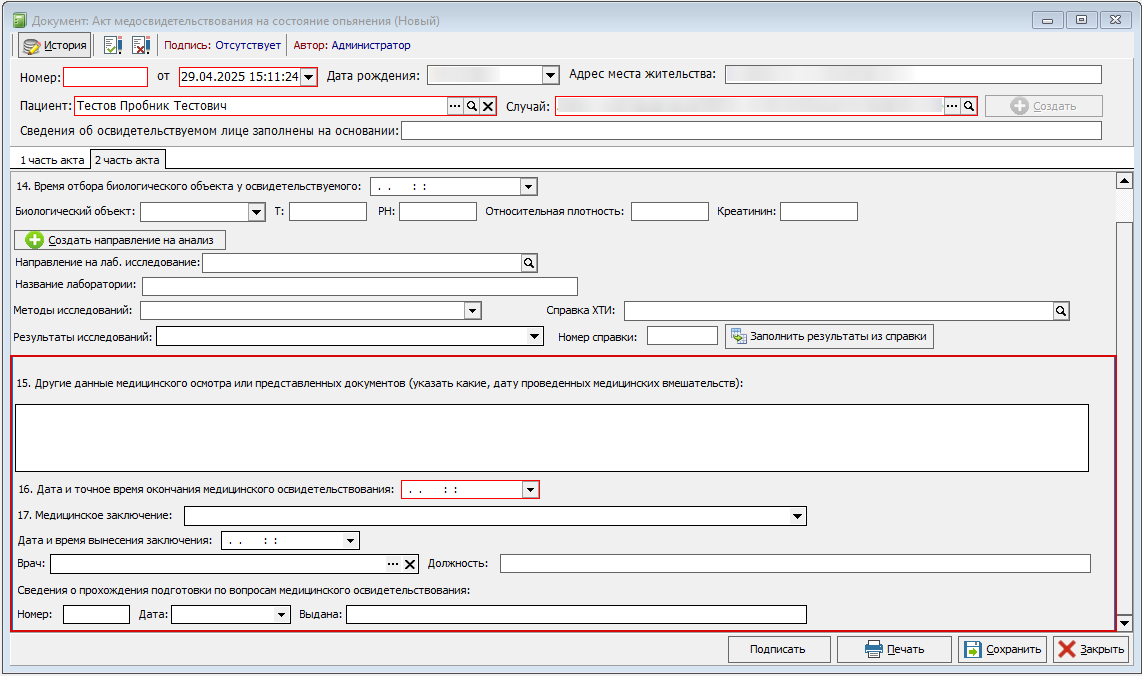
Task: Click the PH input field
Action: pos(438,212)
